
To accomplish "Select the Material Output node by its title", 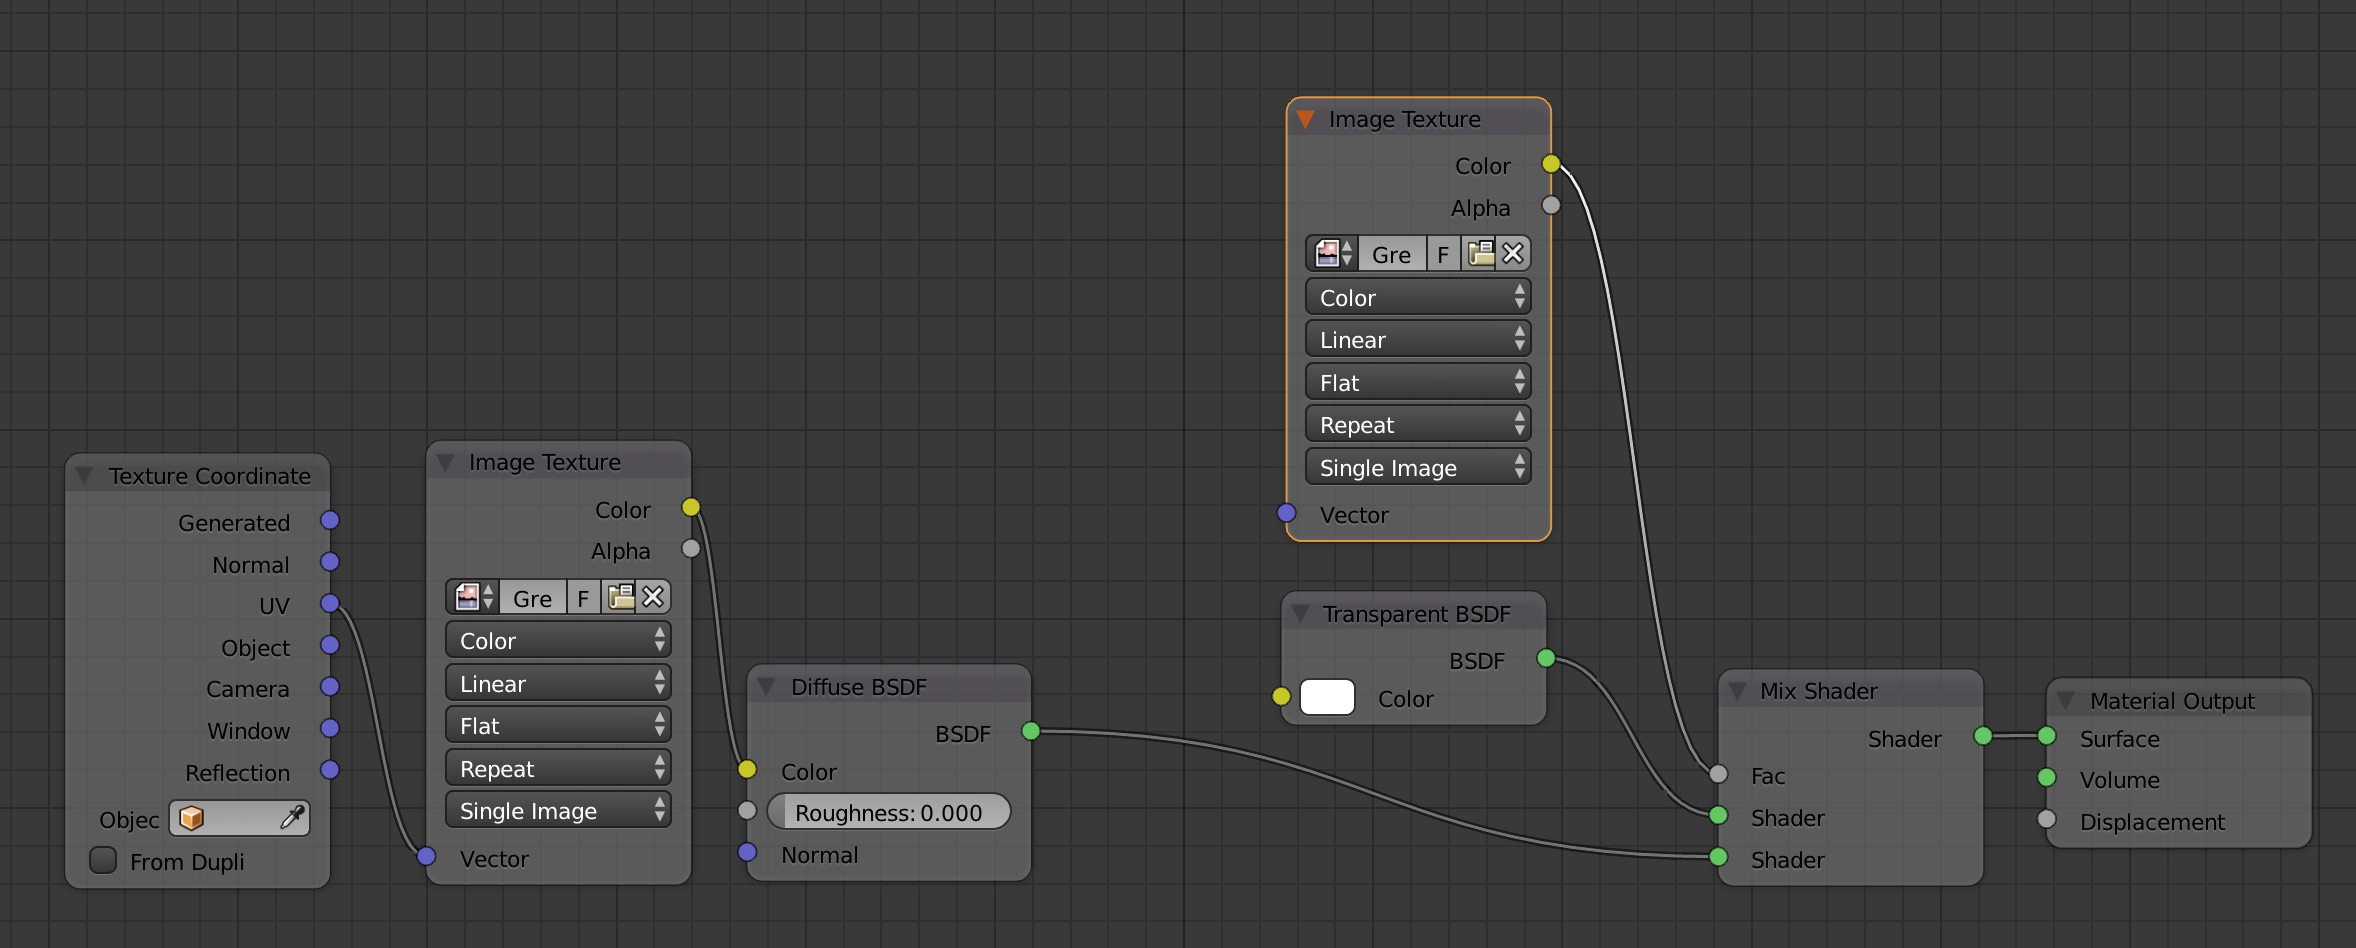I will point(2172,701).
